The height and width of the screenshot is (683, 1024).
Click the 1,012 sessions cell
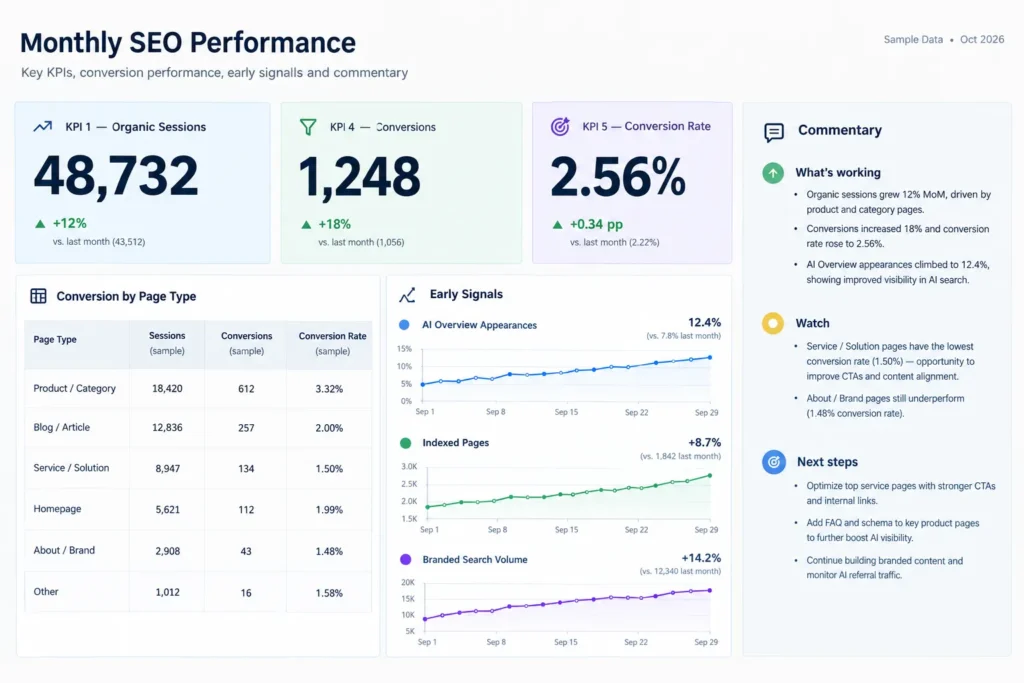click(x=168, y=592)
